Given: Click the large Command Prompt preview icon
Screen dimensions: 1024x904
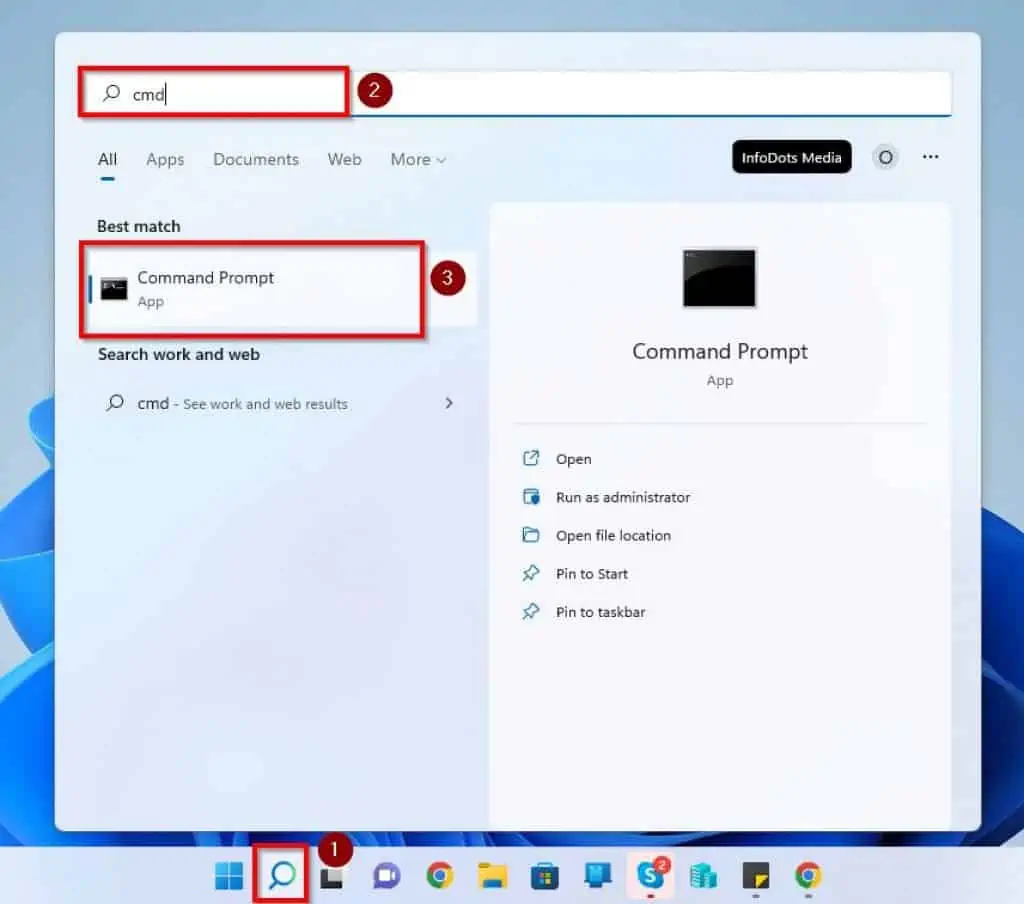Looking at the screenshot, I should (719, 278).
